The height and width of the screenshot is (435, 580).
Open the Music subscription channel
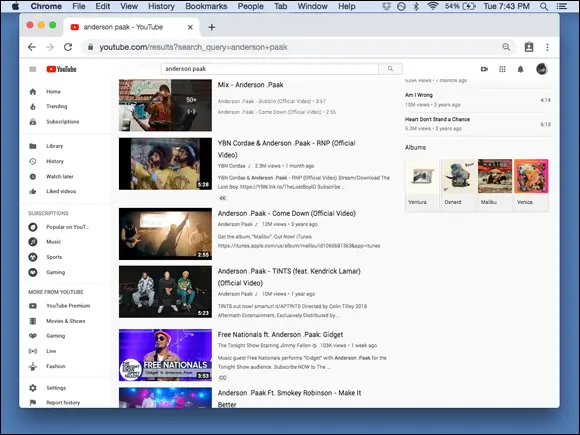(53, 242)
